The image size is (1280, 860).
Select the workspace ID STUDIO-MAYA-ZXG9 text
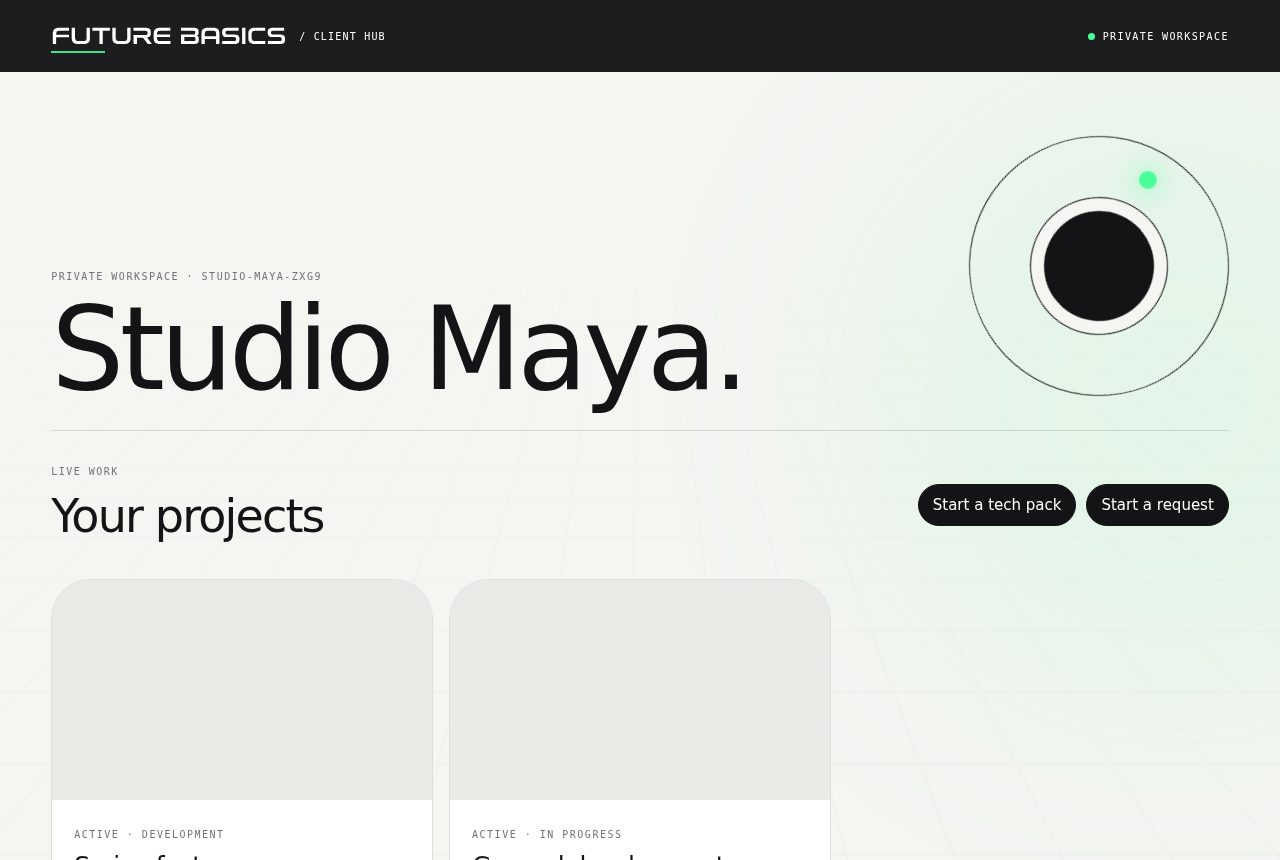click(x=261, y=277)
